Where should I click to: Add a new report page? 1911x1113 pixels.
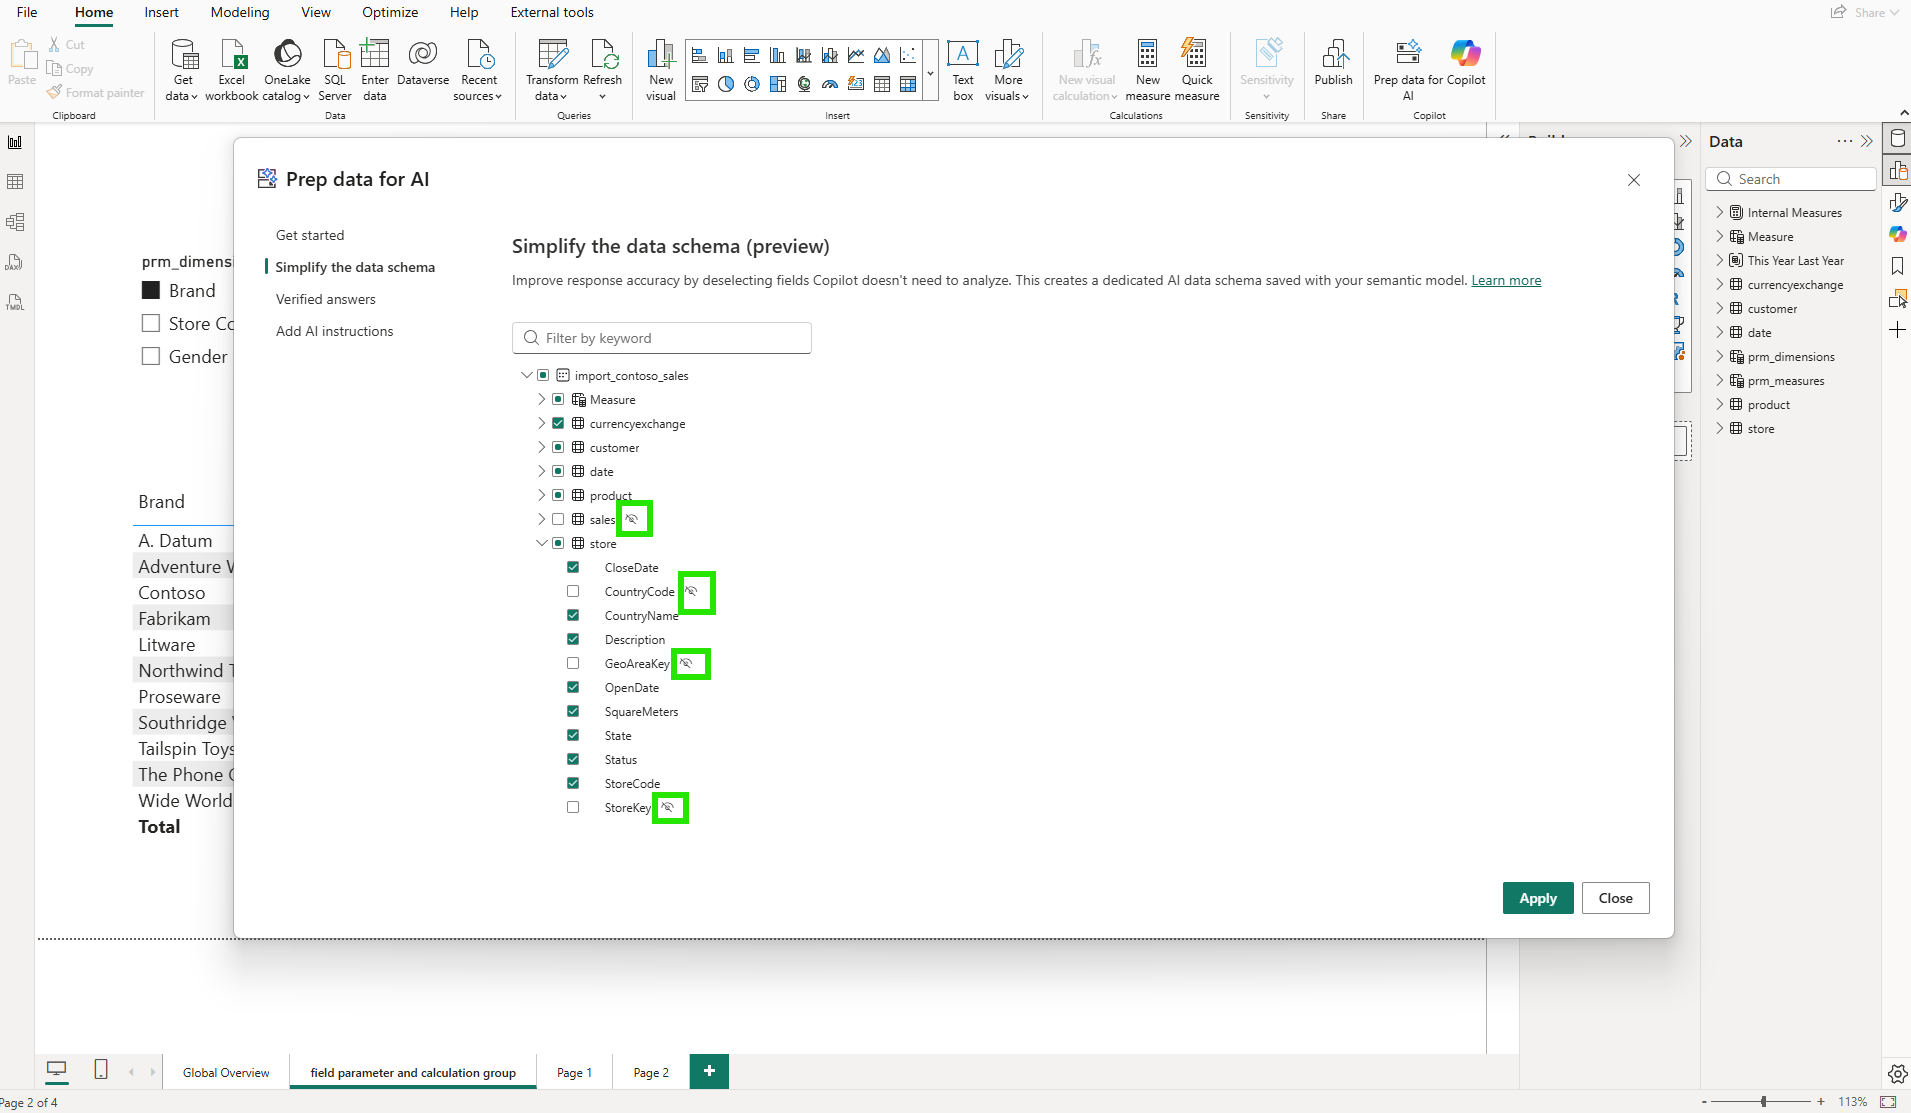pyautogui.click(x=709, y=1071)
